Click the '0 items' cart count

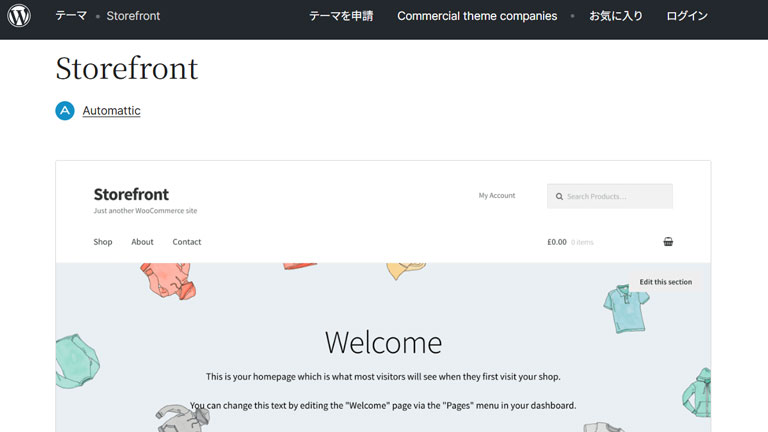pyautogui.click(x=582, y=242)
